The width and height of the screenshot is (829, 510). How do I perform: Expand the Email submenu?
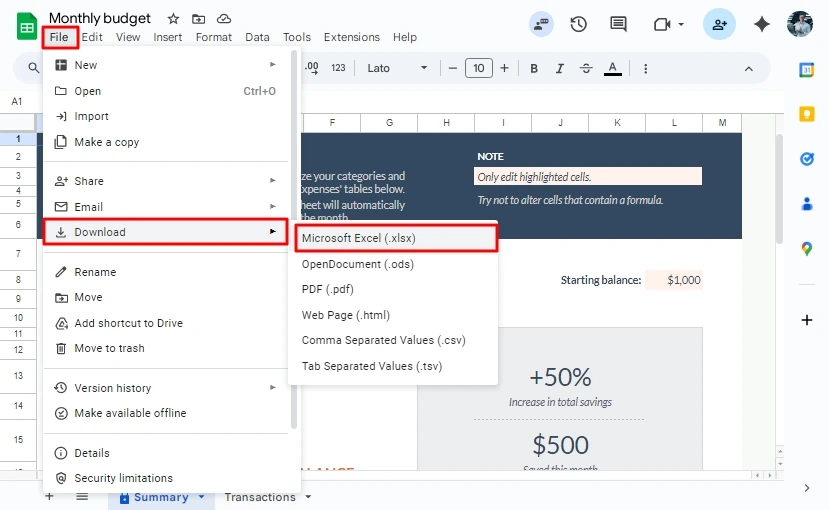[x=166, y=207]
